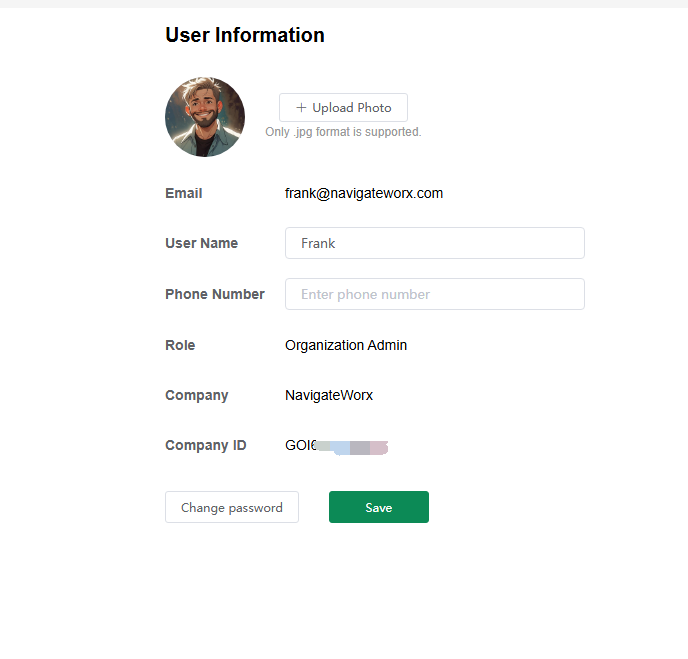This screenshot has height=659, width=688.
Task: Click the User Information heading
Action: (245, 35)
